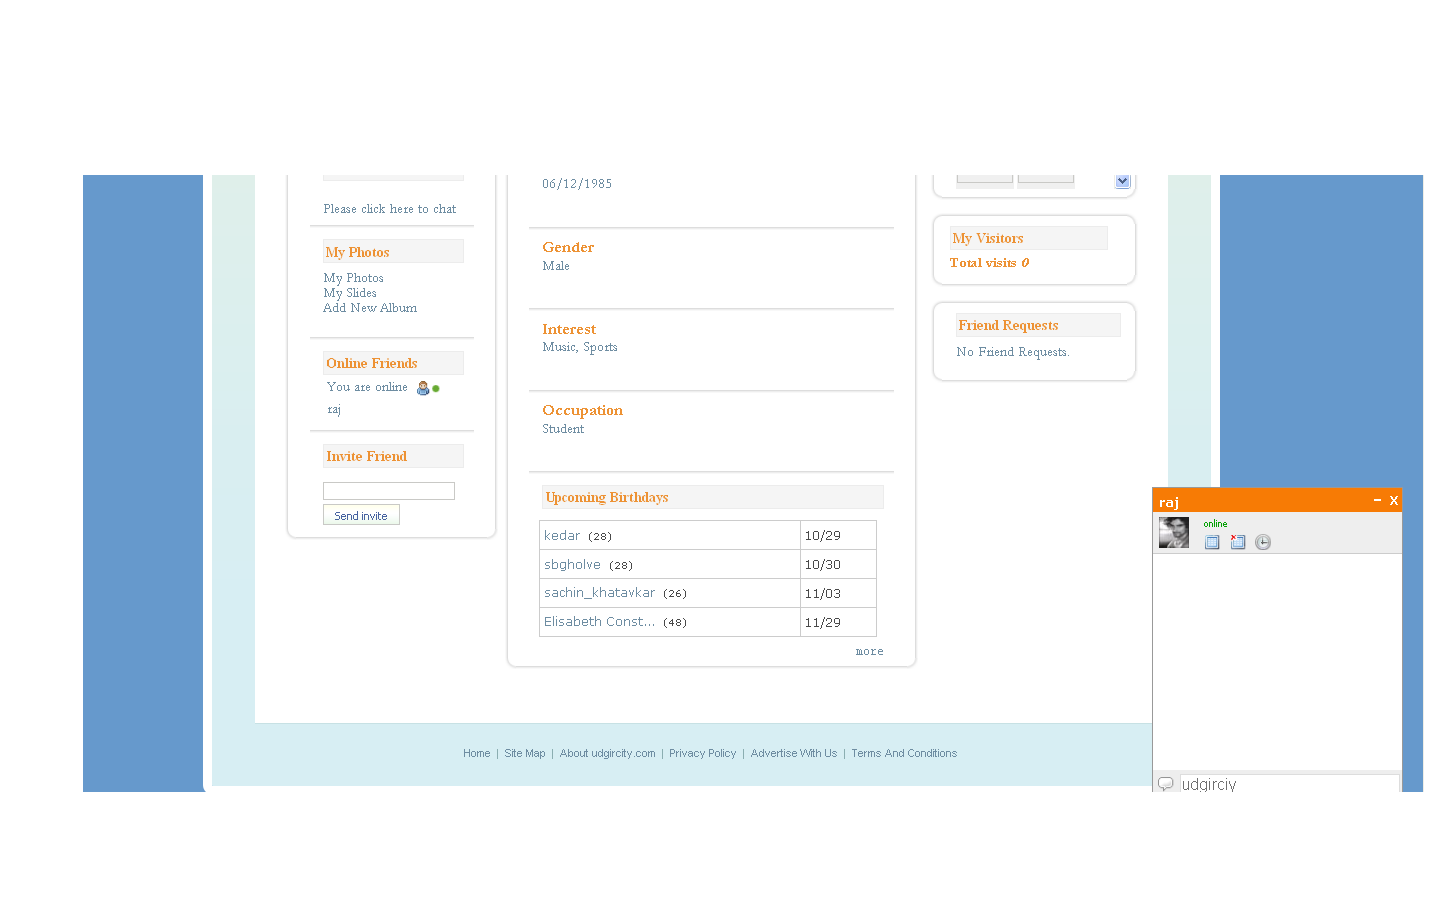Open sachin_khatavkar's birthday entry

pos(600,593)
